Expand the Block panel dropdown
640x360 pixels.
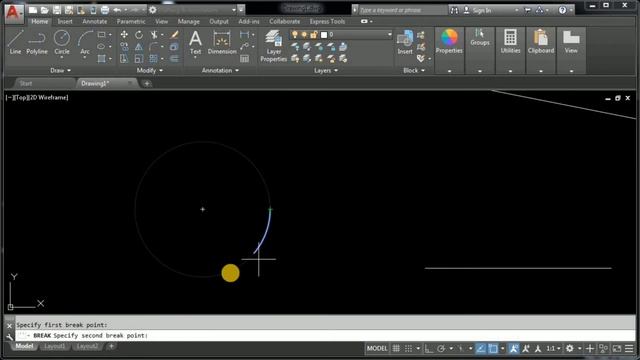click(414, 70)
